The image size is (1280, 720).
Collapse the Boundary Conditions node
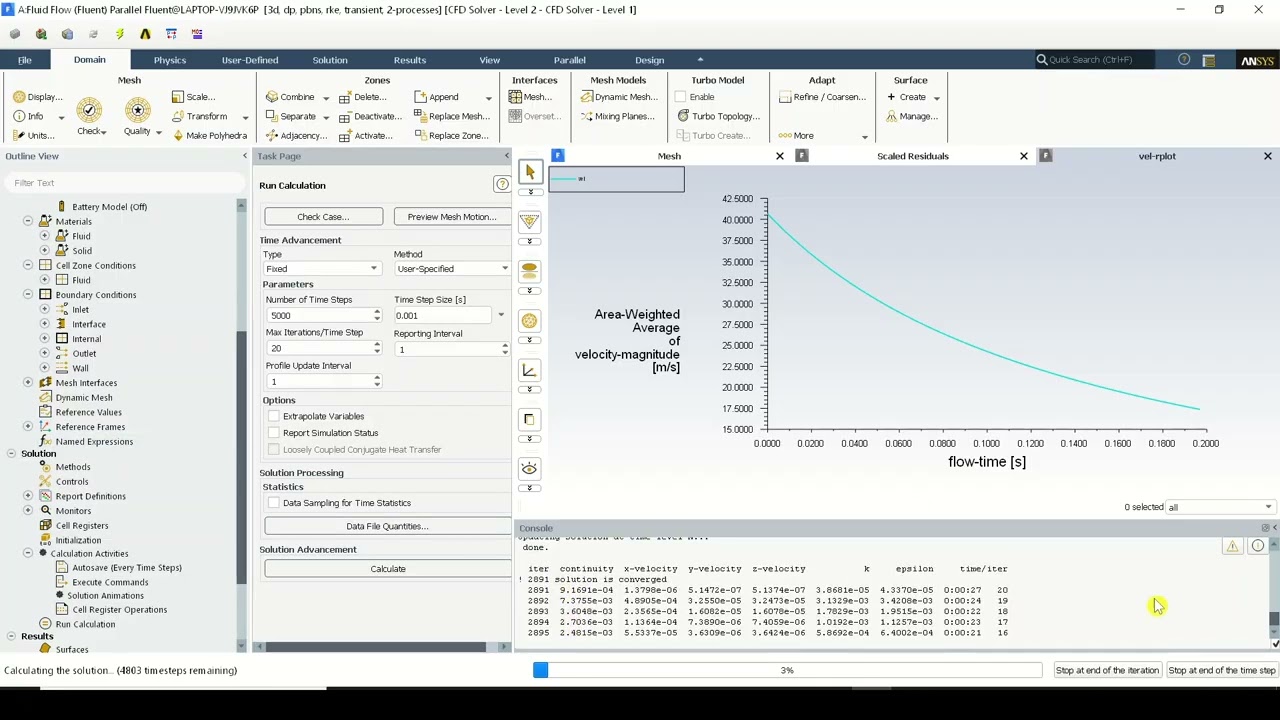[x=28, y=295]
